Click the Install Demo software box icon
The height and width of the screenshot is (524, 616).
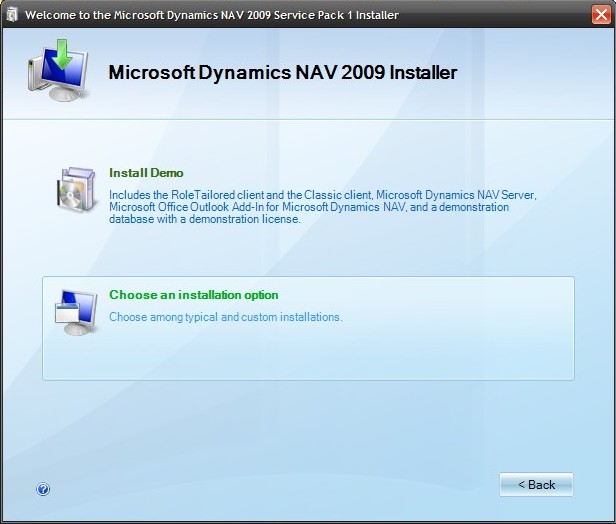(77, 189)
